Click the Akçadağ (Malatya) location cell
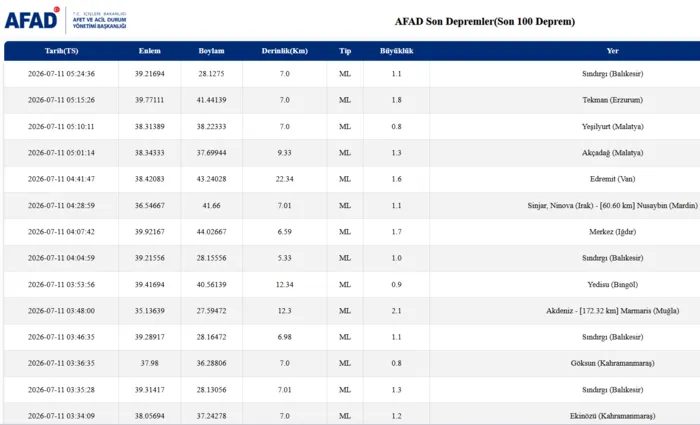Screen dimensions: 700x425 612,153
